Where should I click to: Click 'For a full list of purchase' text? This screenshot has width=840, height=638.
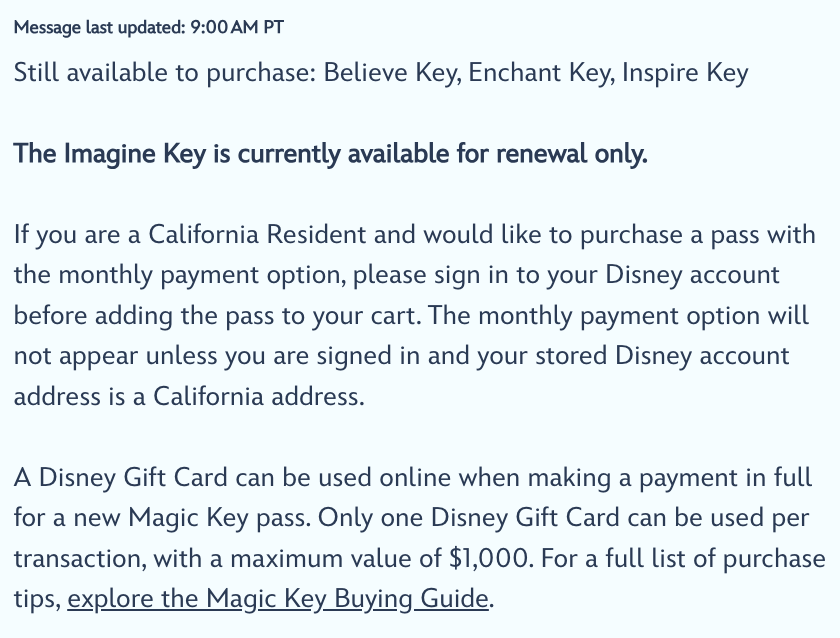point(683,558)
